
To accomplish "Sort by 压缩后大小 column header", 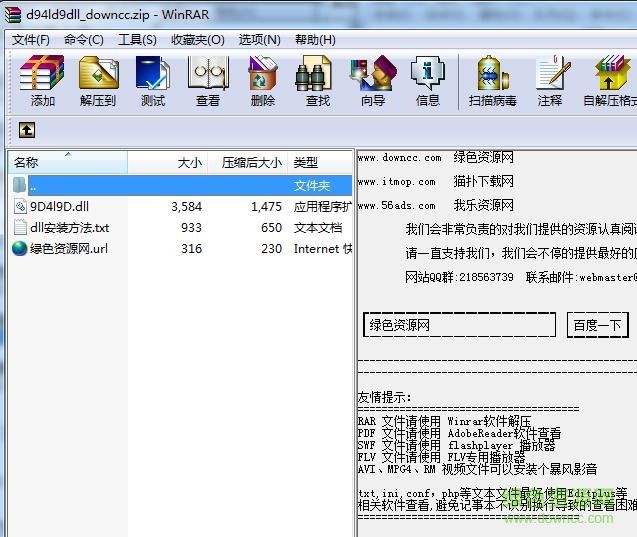I will tap(248, 162).
